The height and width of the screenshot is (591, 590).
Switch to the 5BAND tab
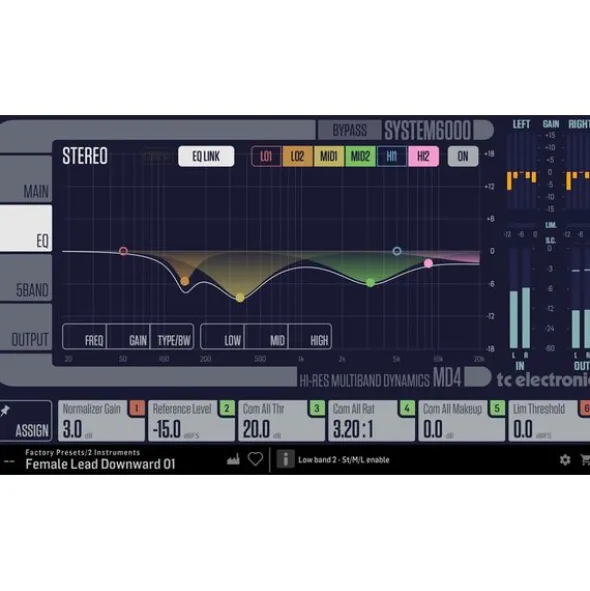tap(26, 278)
